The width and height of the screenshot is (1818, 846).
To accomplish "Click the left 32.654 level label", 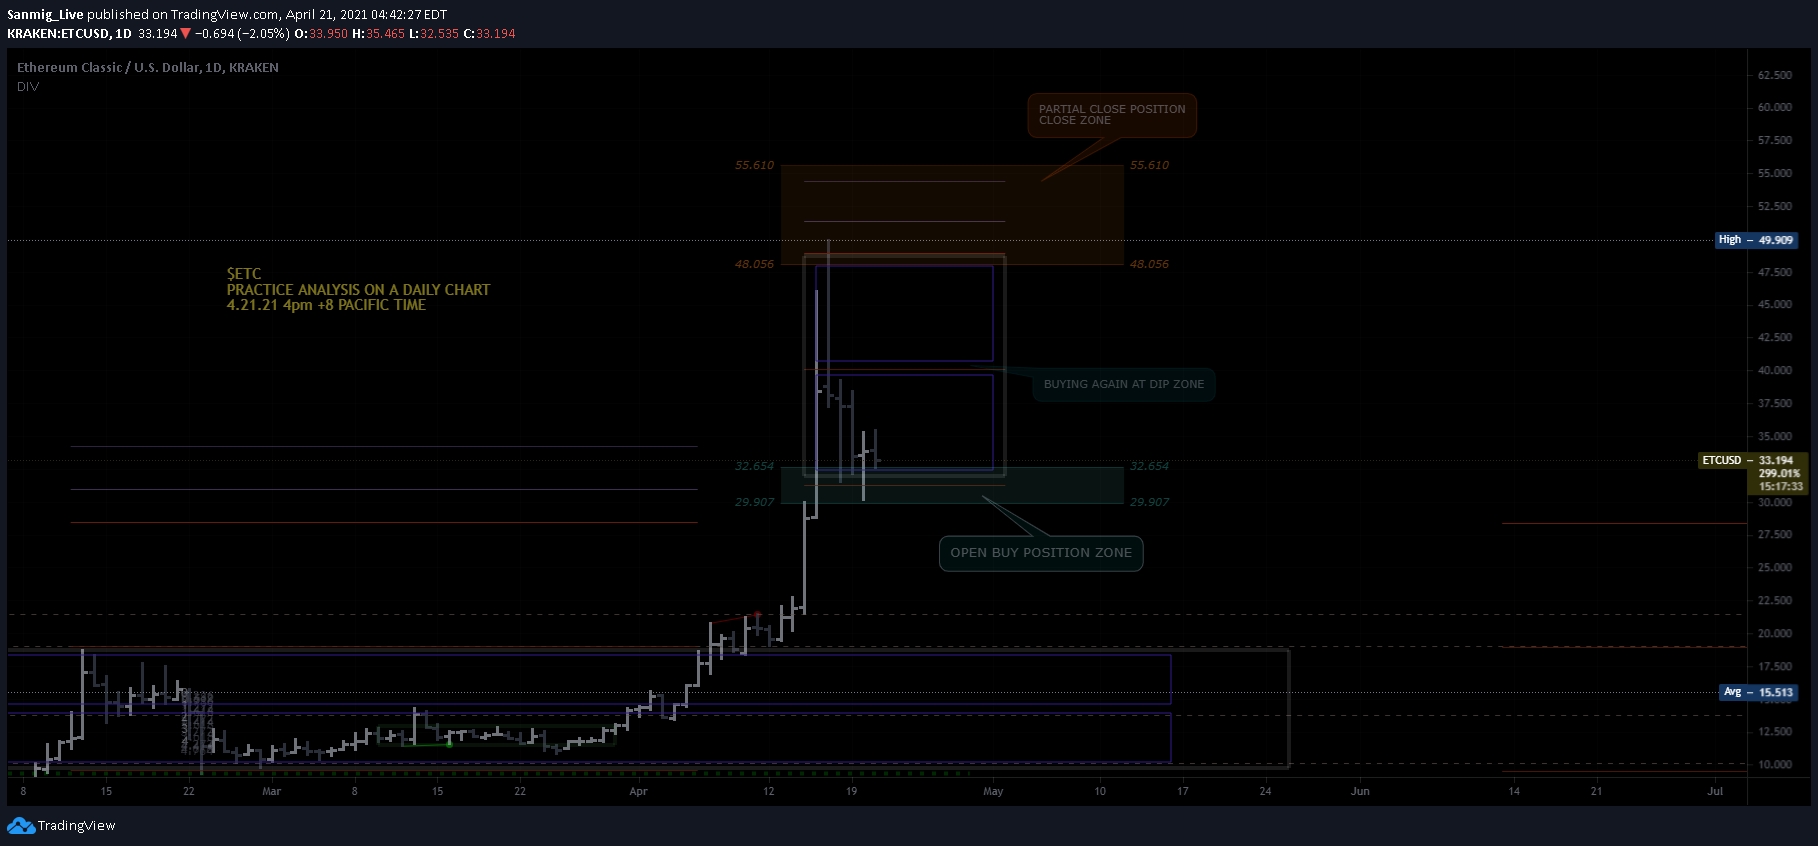I will (x=754, y=466).
